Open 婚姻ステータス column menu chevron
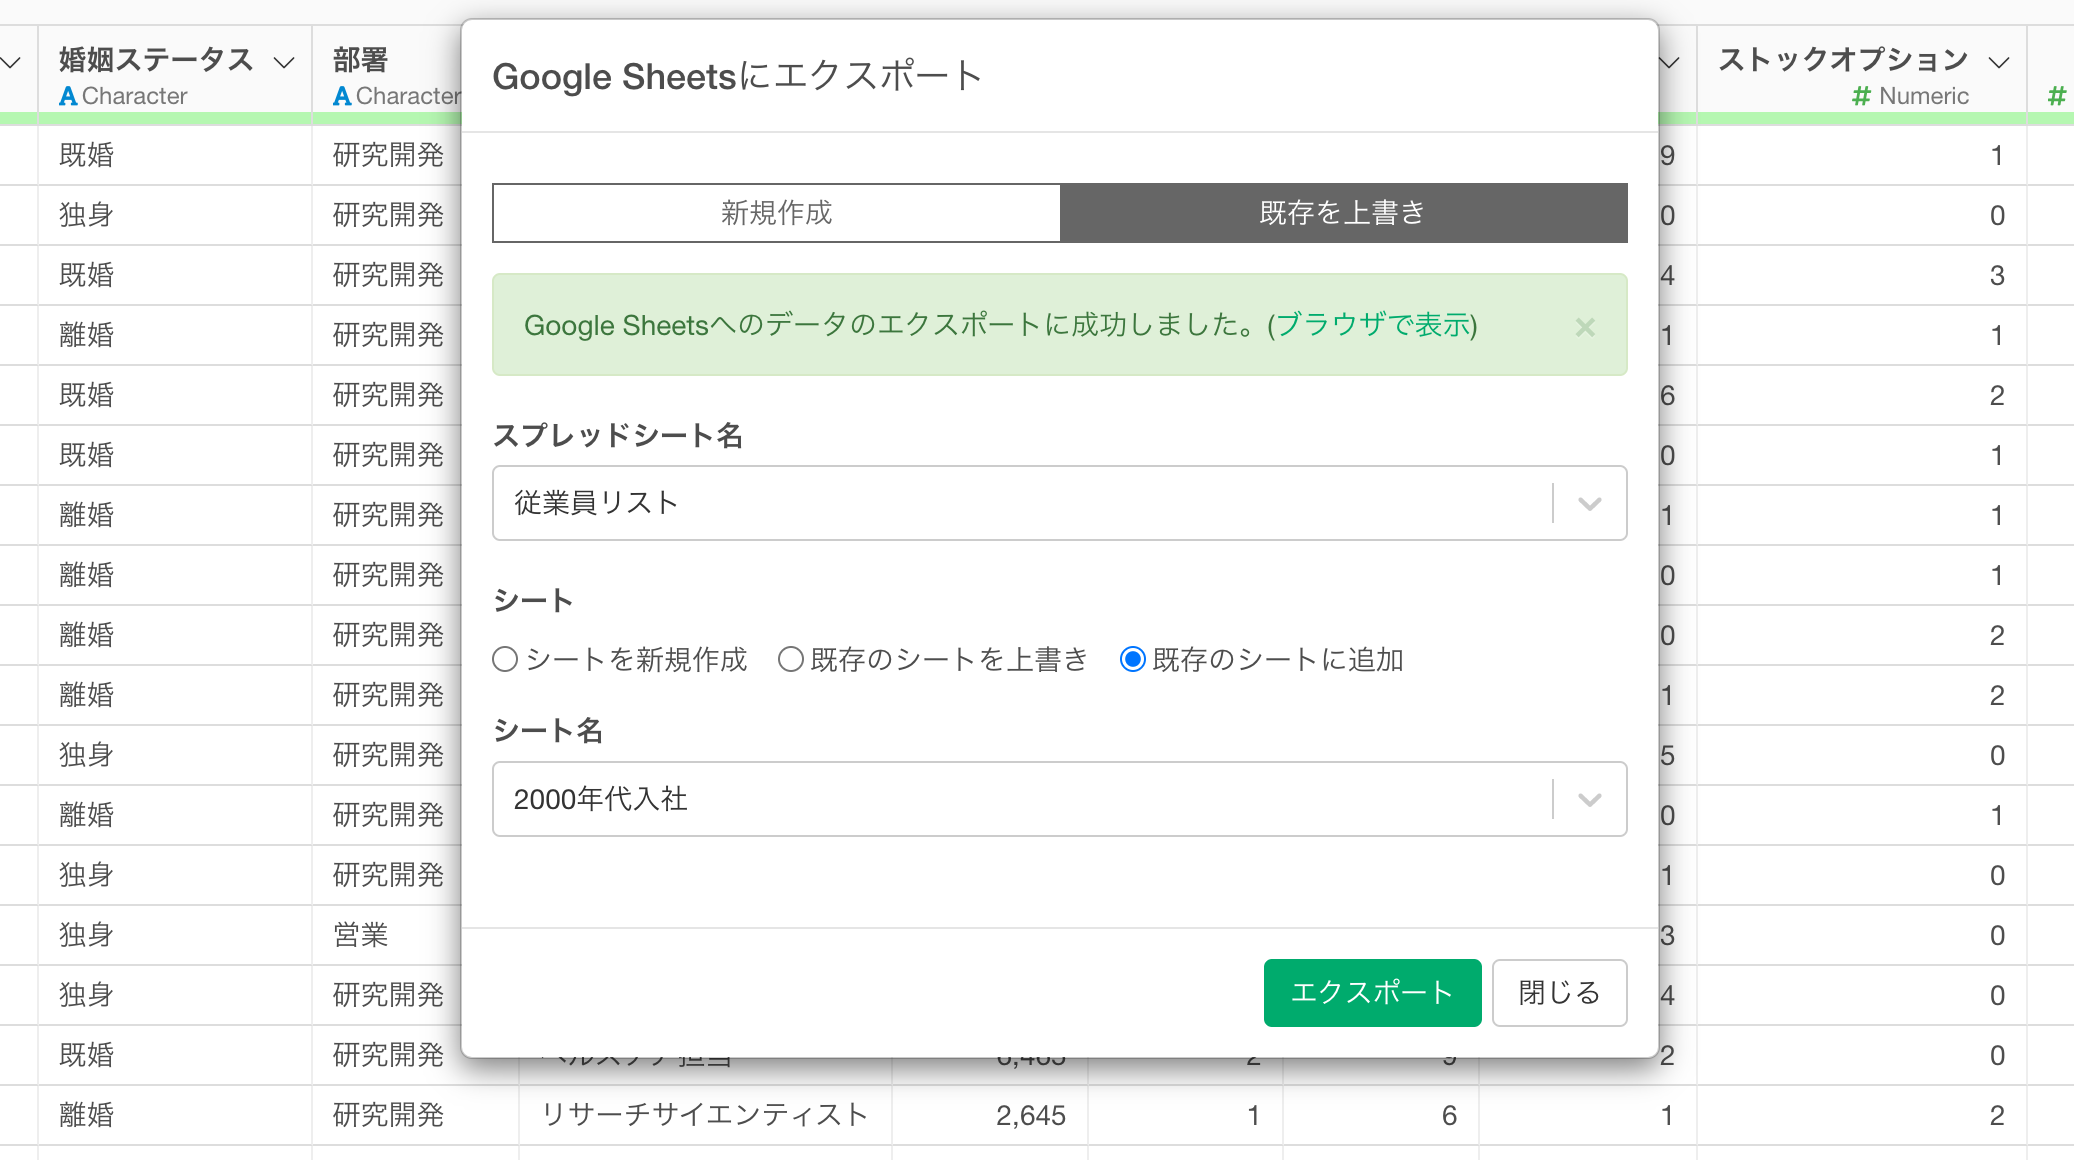Viewport: 2074px width, 1160px height. click(284, 62)
